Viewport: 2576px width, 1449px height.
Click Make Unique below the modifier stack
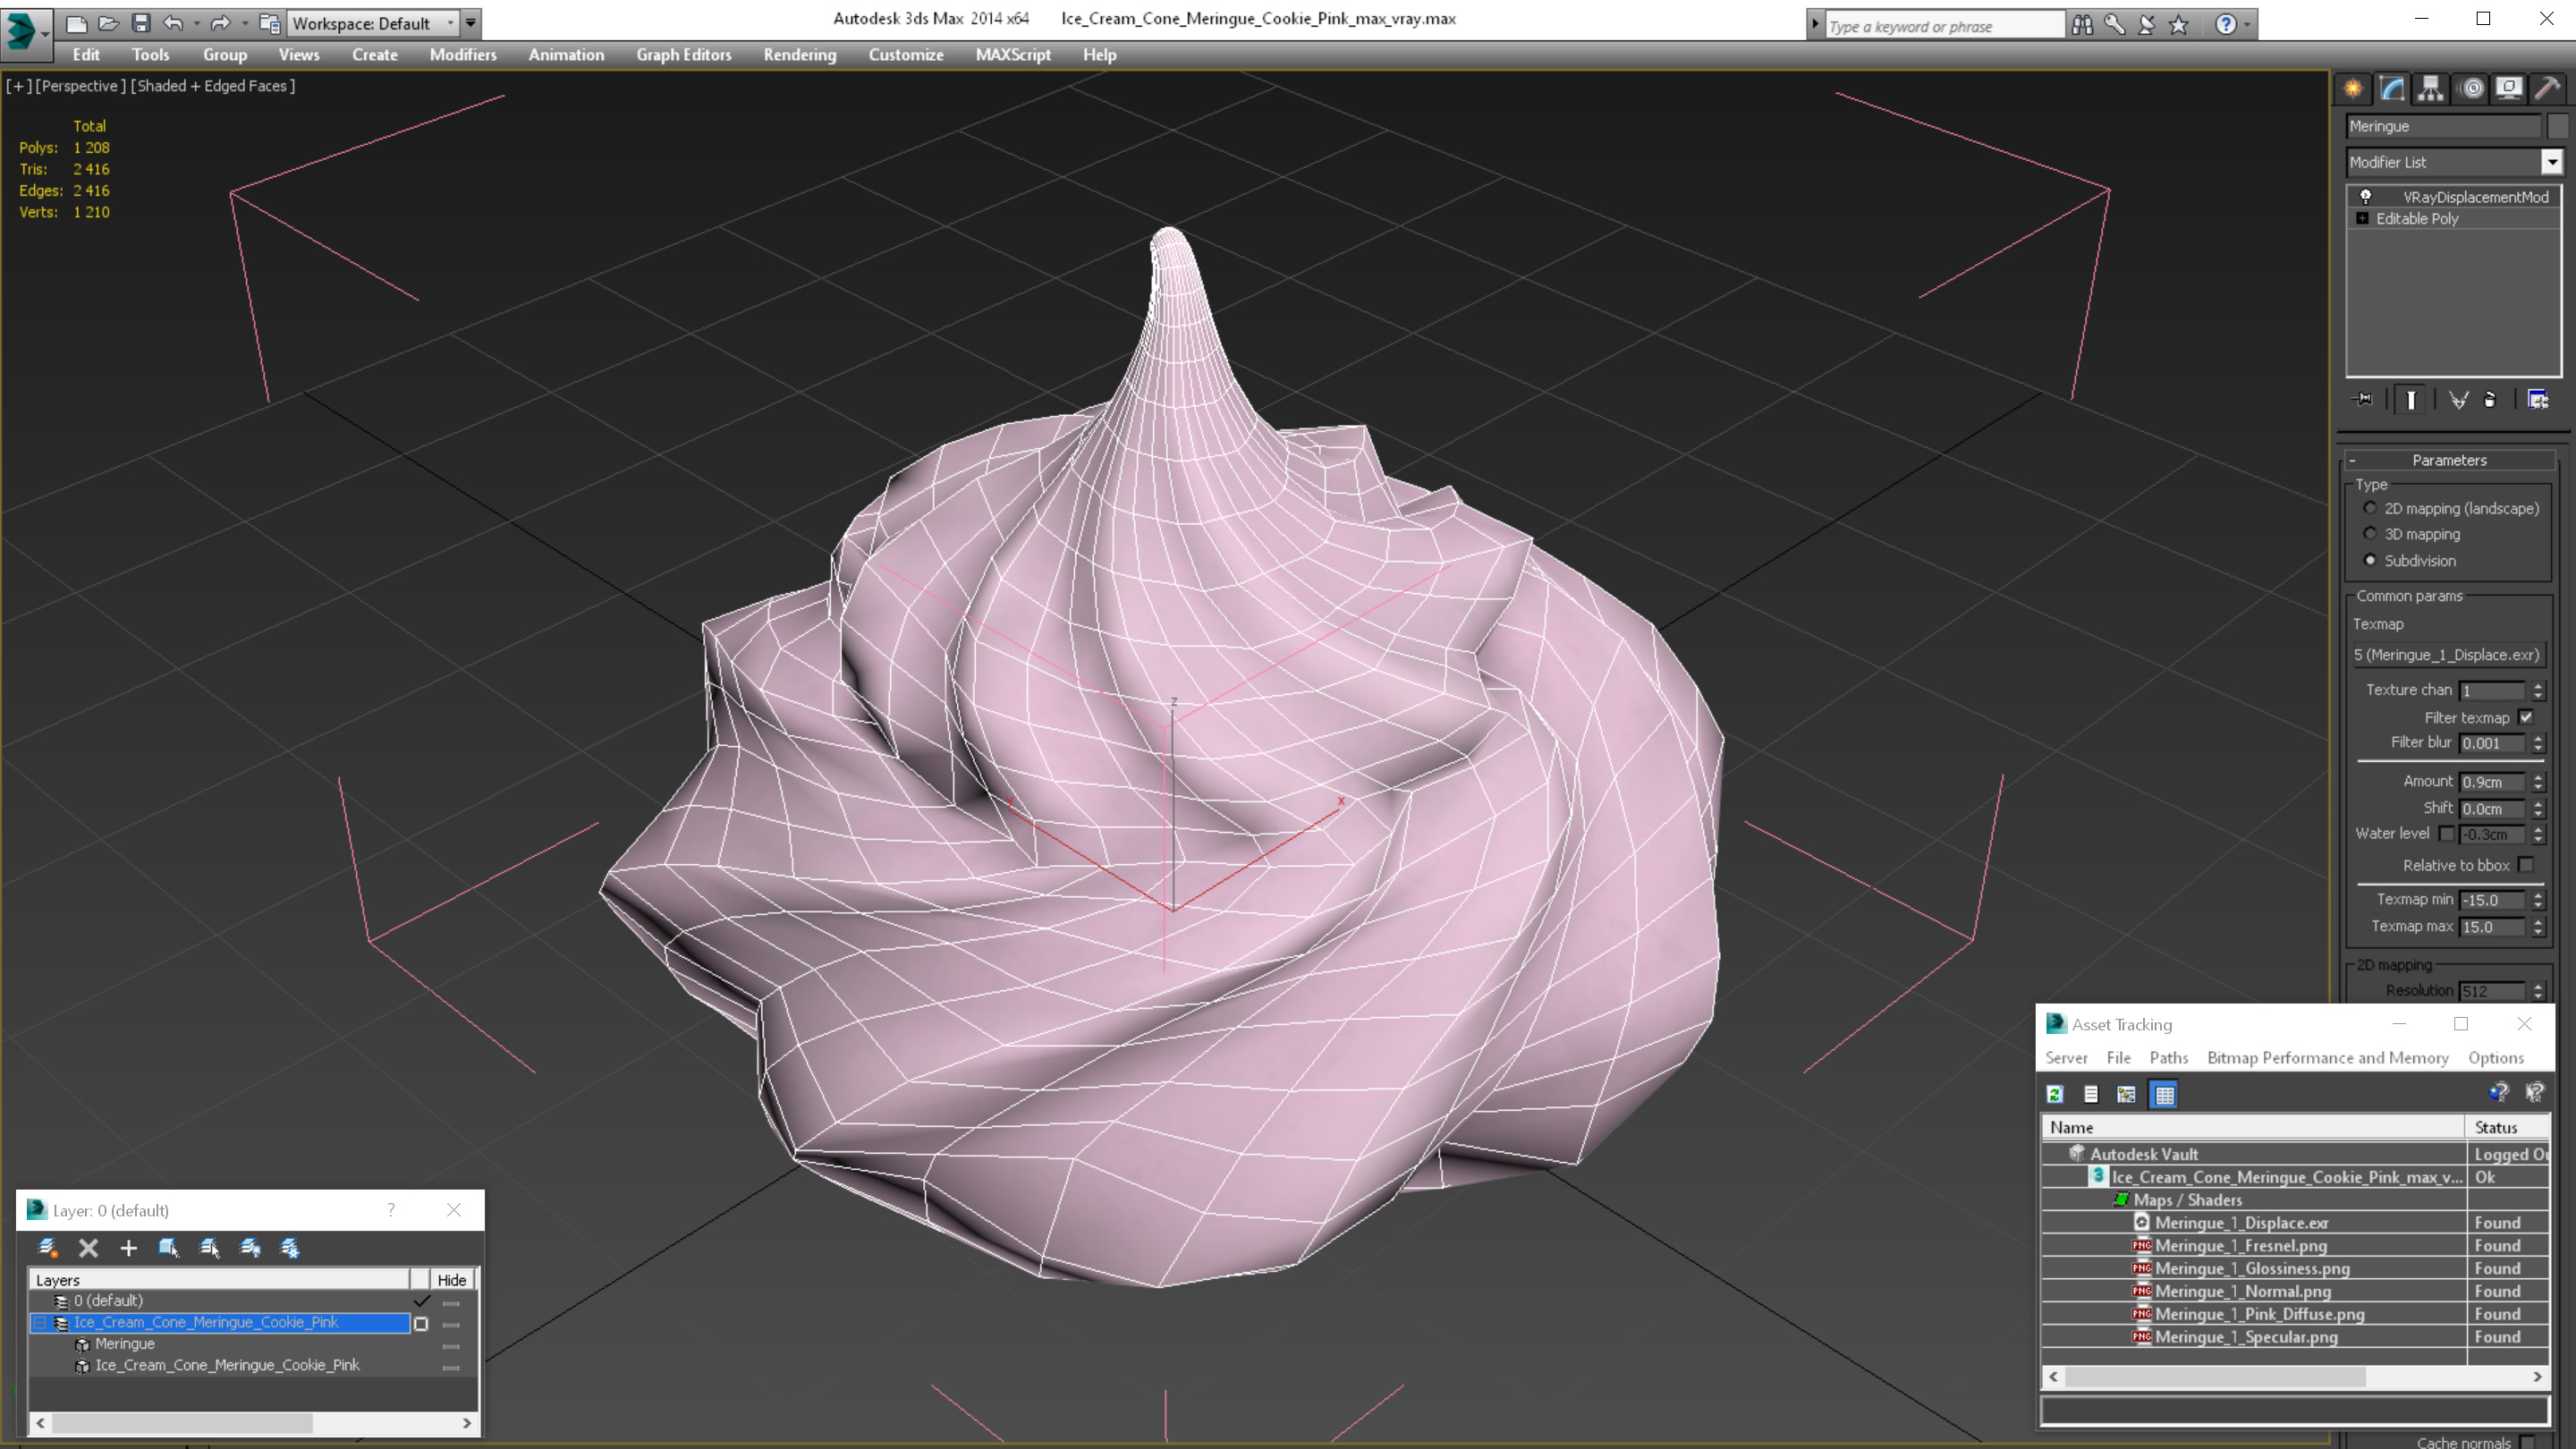click(2458, 400)
